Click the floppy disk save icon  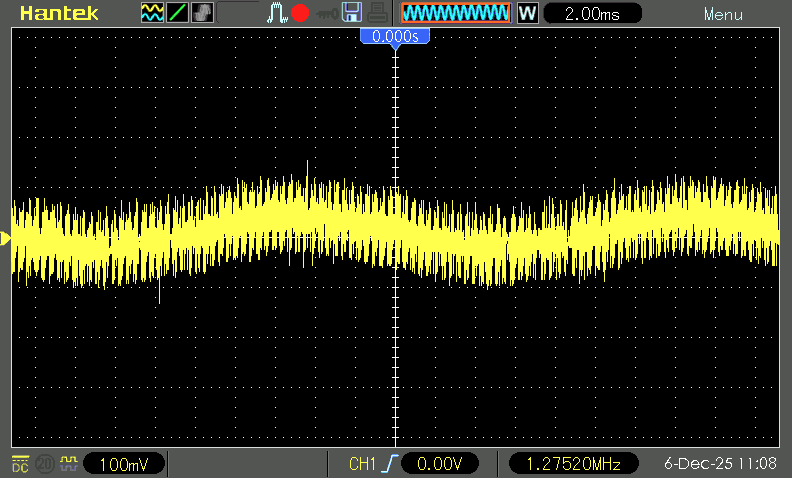coord(351,13)
